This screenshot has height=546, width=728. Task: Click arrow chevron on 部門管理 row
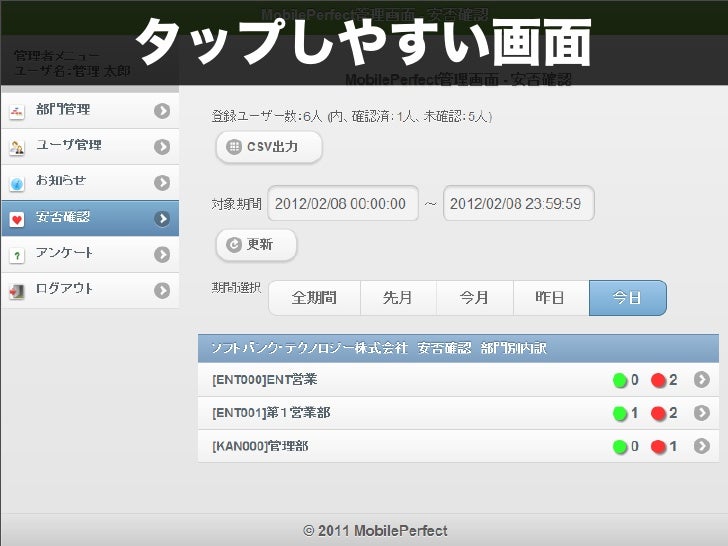[x=162, y=111]
